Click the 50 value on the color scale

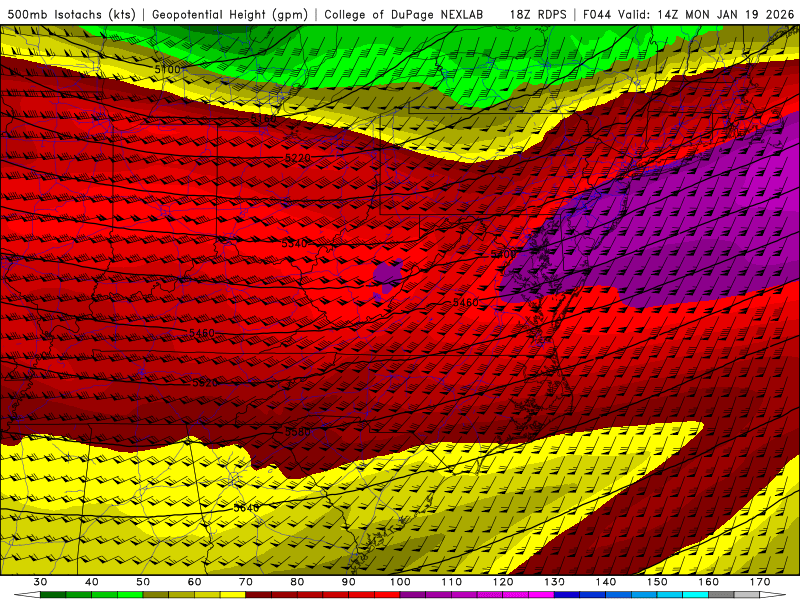[x=143, y=582]
